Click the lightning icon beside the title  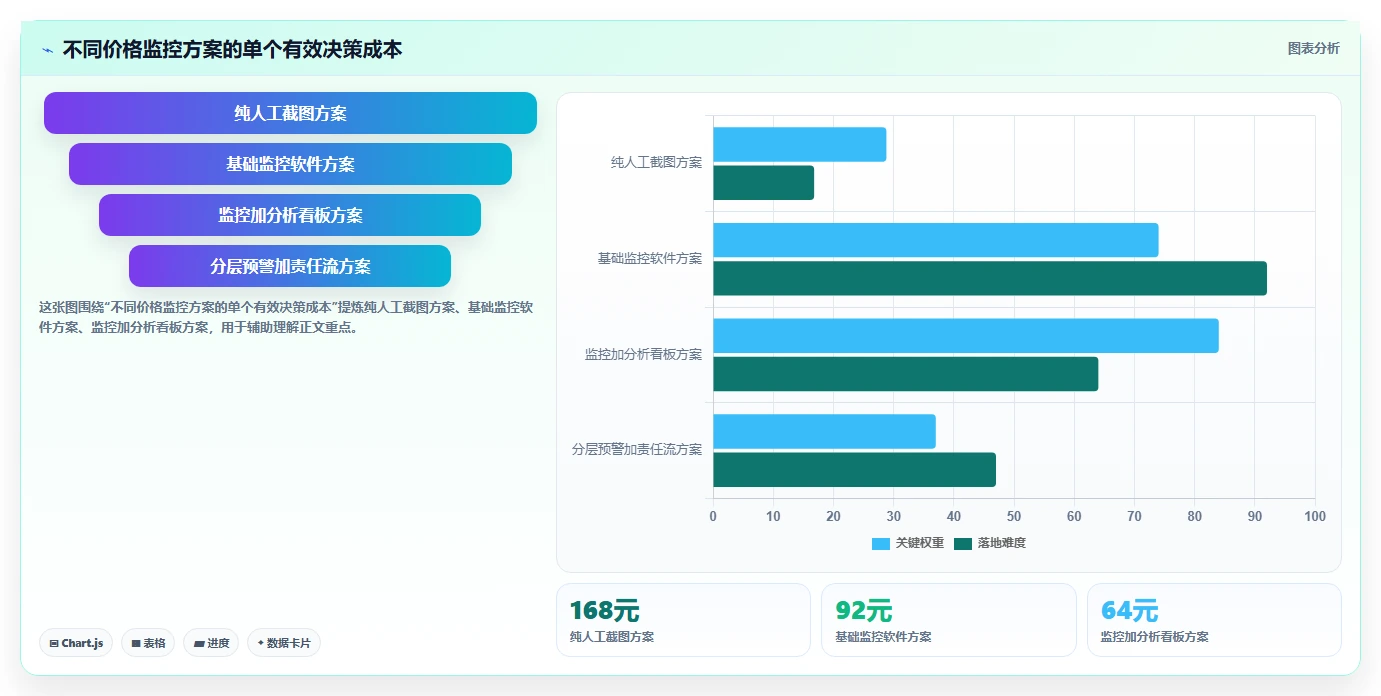(47, 50)
